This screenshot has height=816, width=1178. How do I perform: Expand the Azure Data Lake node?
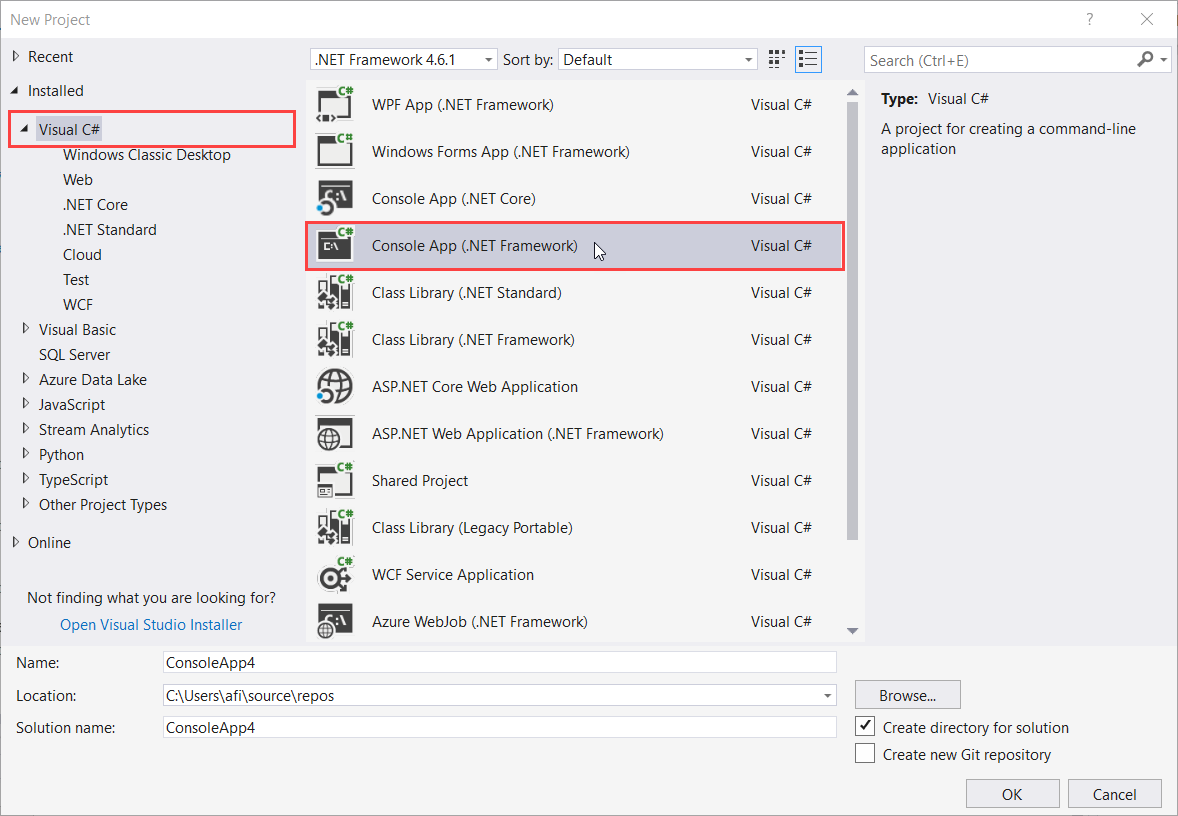point(26,379)
